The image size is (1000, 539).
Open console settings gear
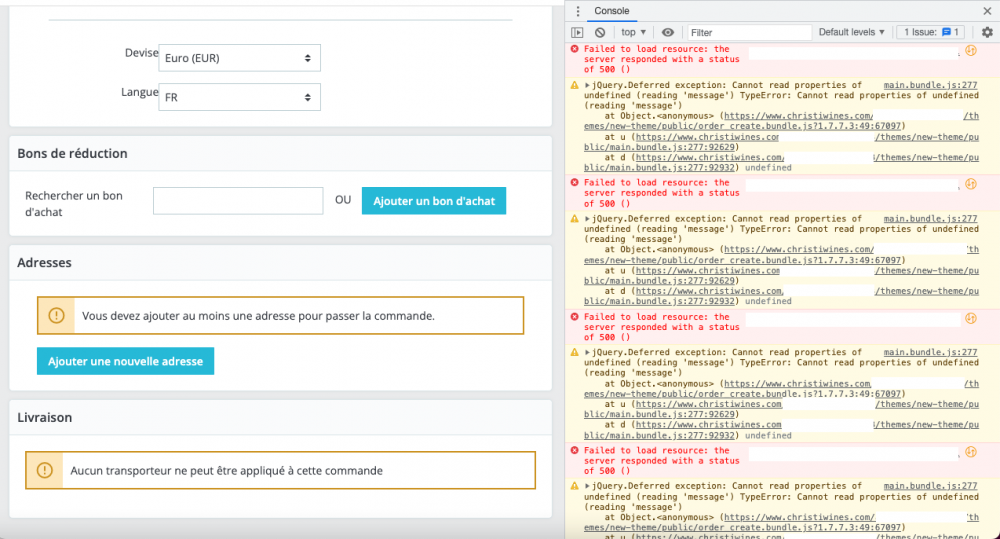987,32
